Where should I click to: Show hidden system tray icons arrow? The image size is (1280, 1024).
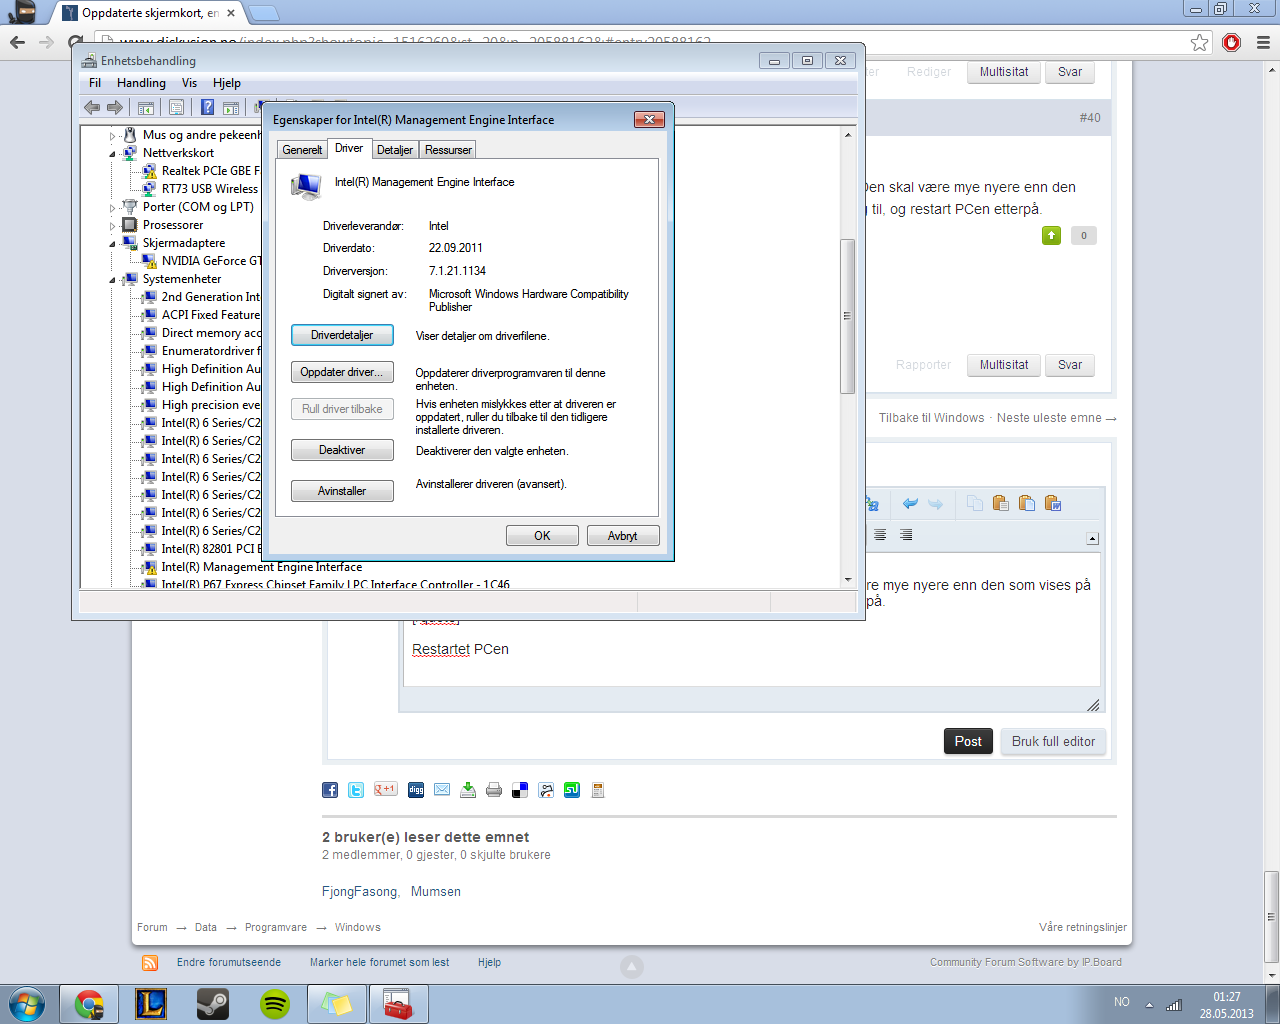[1149, 1004]
